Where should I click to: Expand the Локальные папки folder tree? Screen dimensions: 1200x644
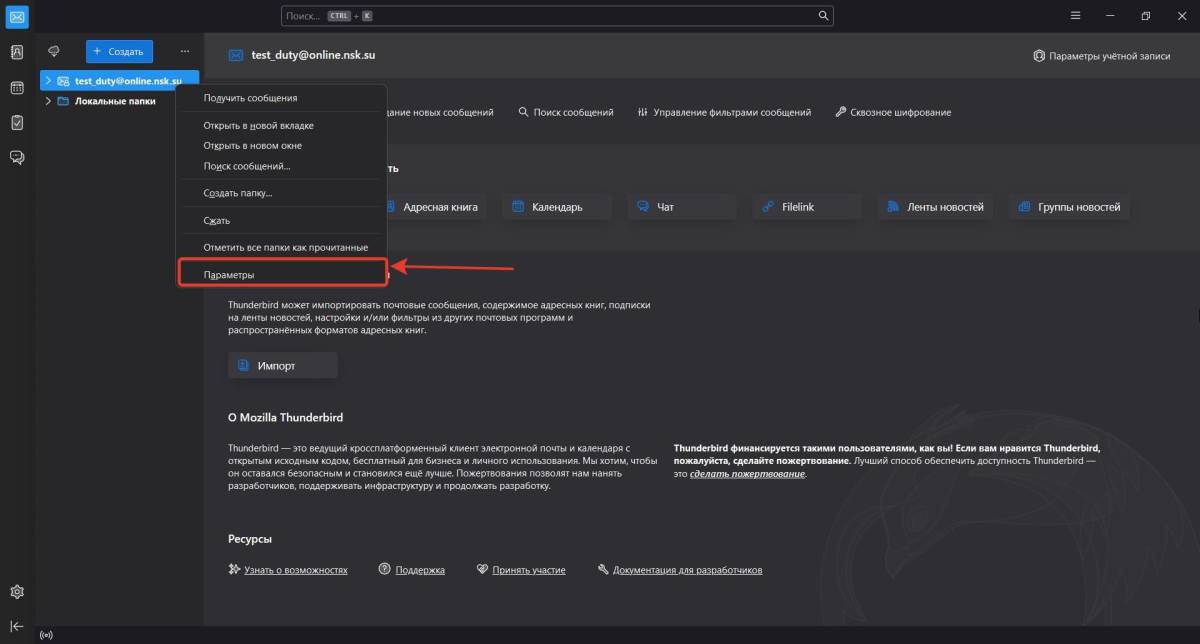pyautogui.click(x=48, y=101)
